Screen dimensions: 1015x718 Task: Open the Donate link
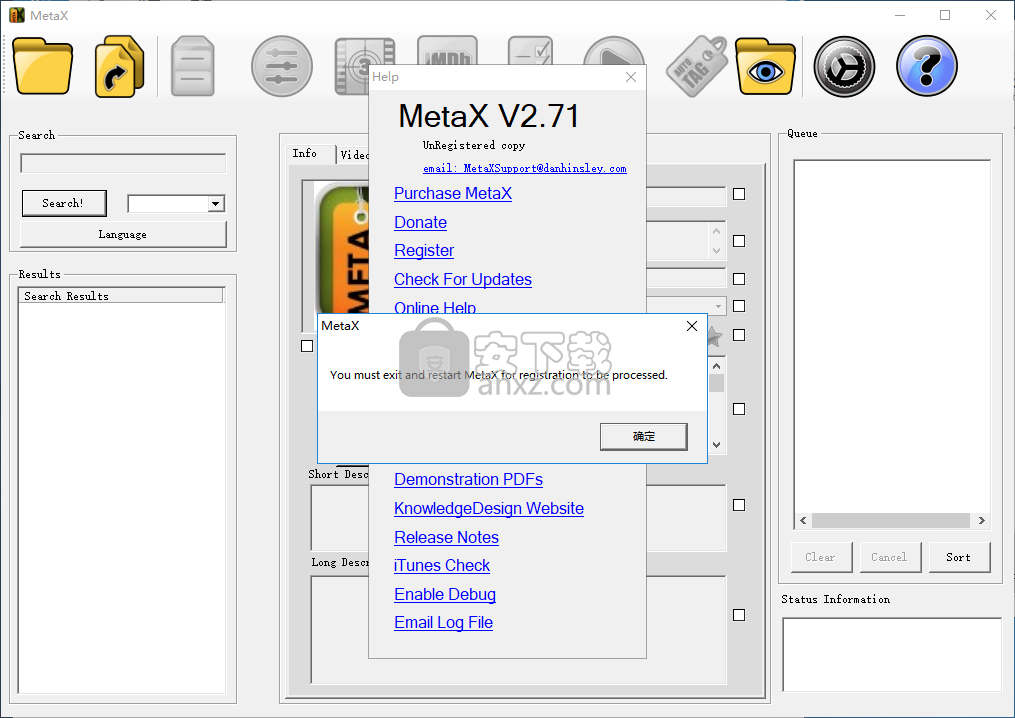click(421, 223)
